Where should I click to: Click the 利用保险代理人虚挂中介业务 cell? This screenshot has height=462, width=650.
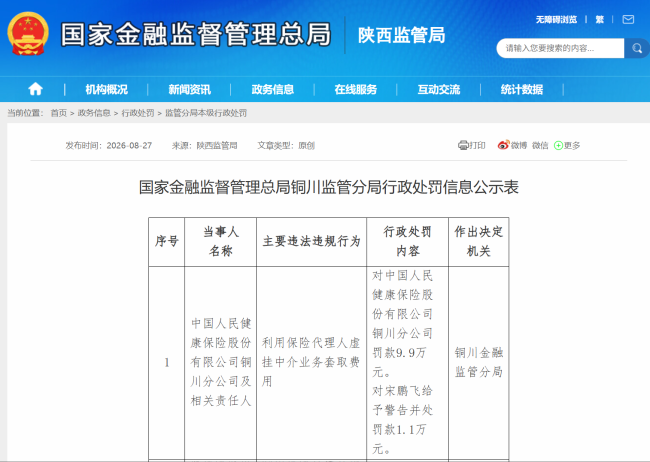pos(311,362)
